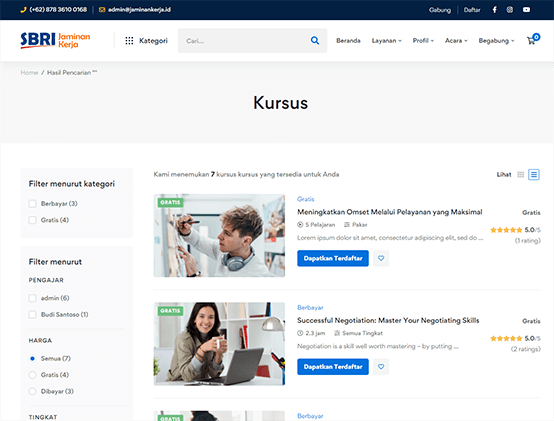Click Dapatkan Terdaftar for Successful Negotiation course
This screenshot has height=421, width=554.
point(333,367)
